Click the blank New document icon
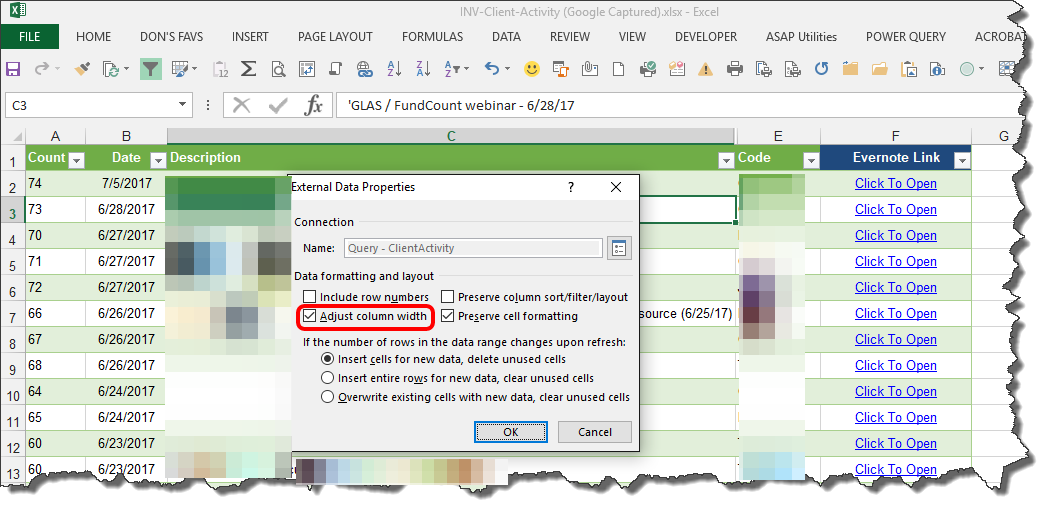The height and width of the screenshot is (513, 1050). point(619,68)
